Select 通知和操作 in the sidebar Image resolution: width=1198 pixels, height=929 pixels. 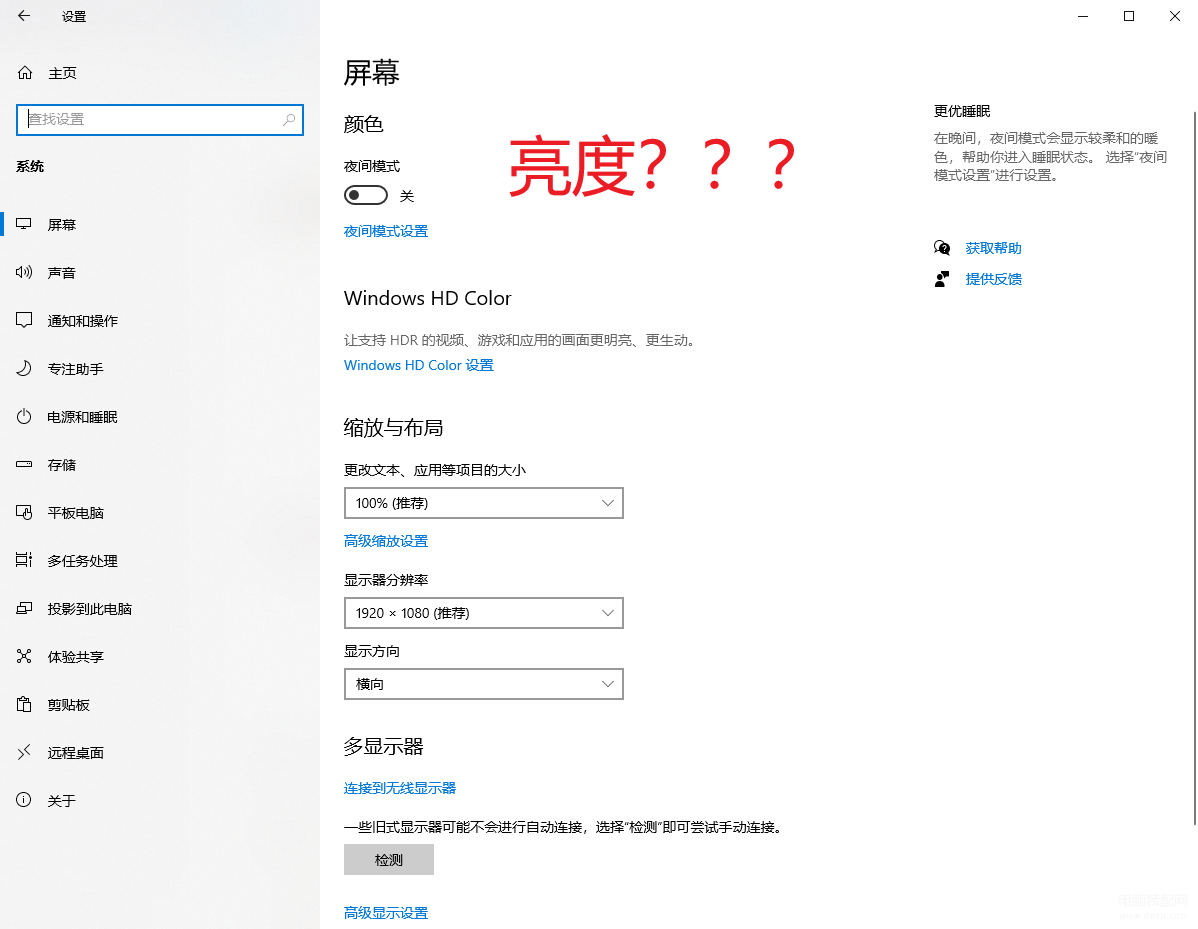point(160,321)
